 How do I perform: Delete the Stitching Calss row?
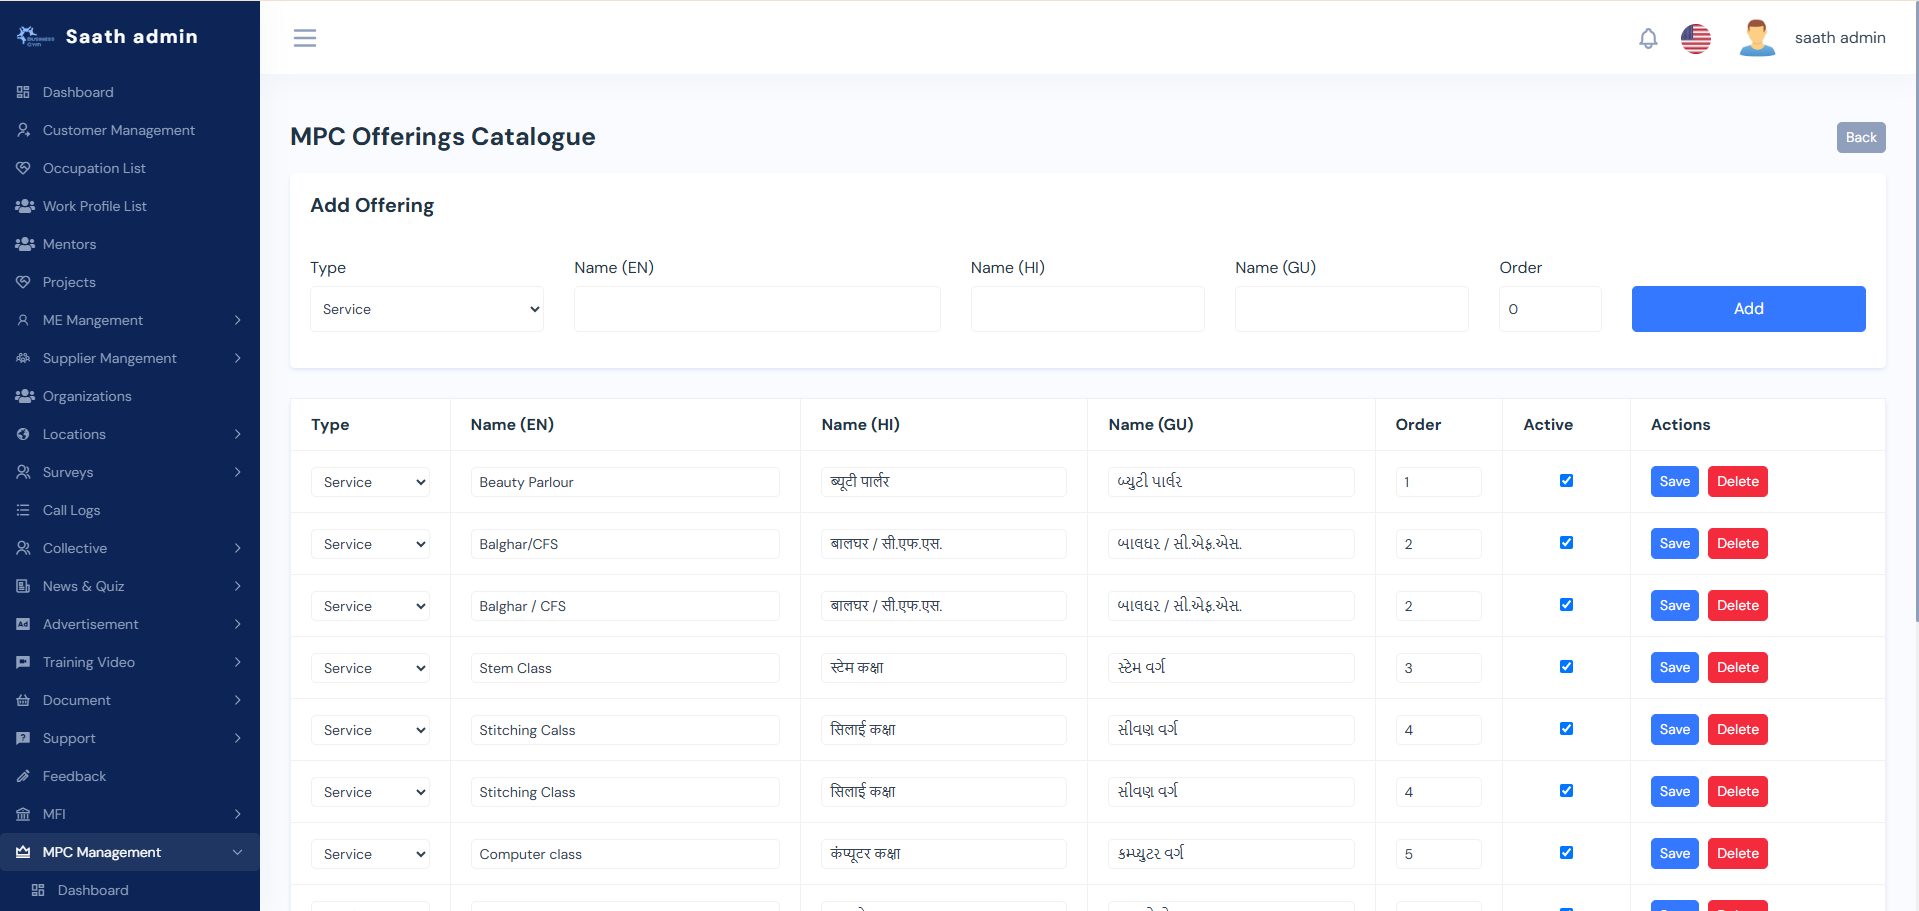(1737, 730)
